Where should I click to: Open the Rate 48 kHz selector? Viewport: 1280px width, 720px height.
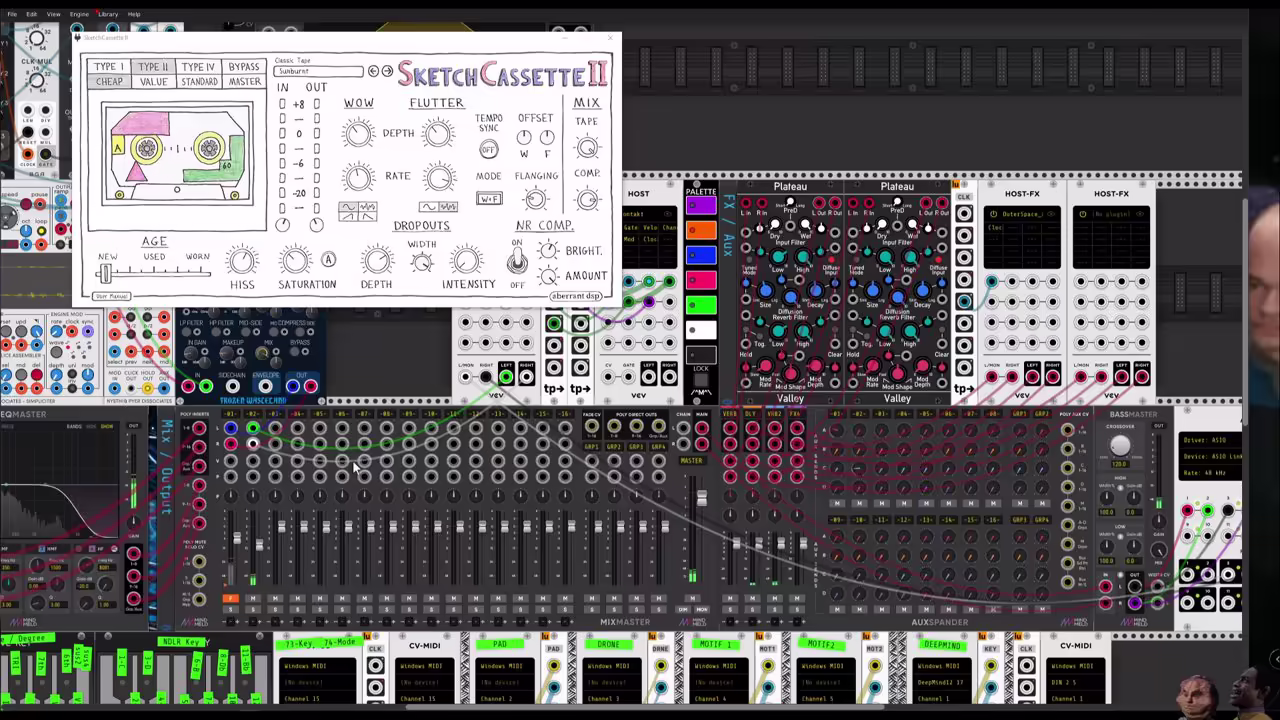[1210, 473]
